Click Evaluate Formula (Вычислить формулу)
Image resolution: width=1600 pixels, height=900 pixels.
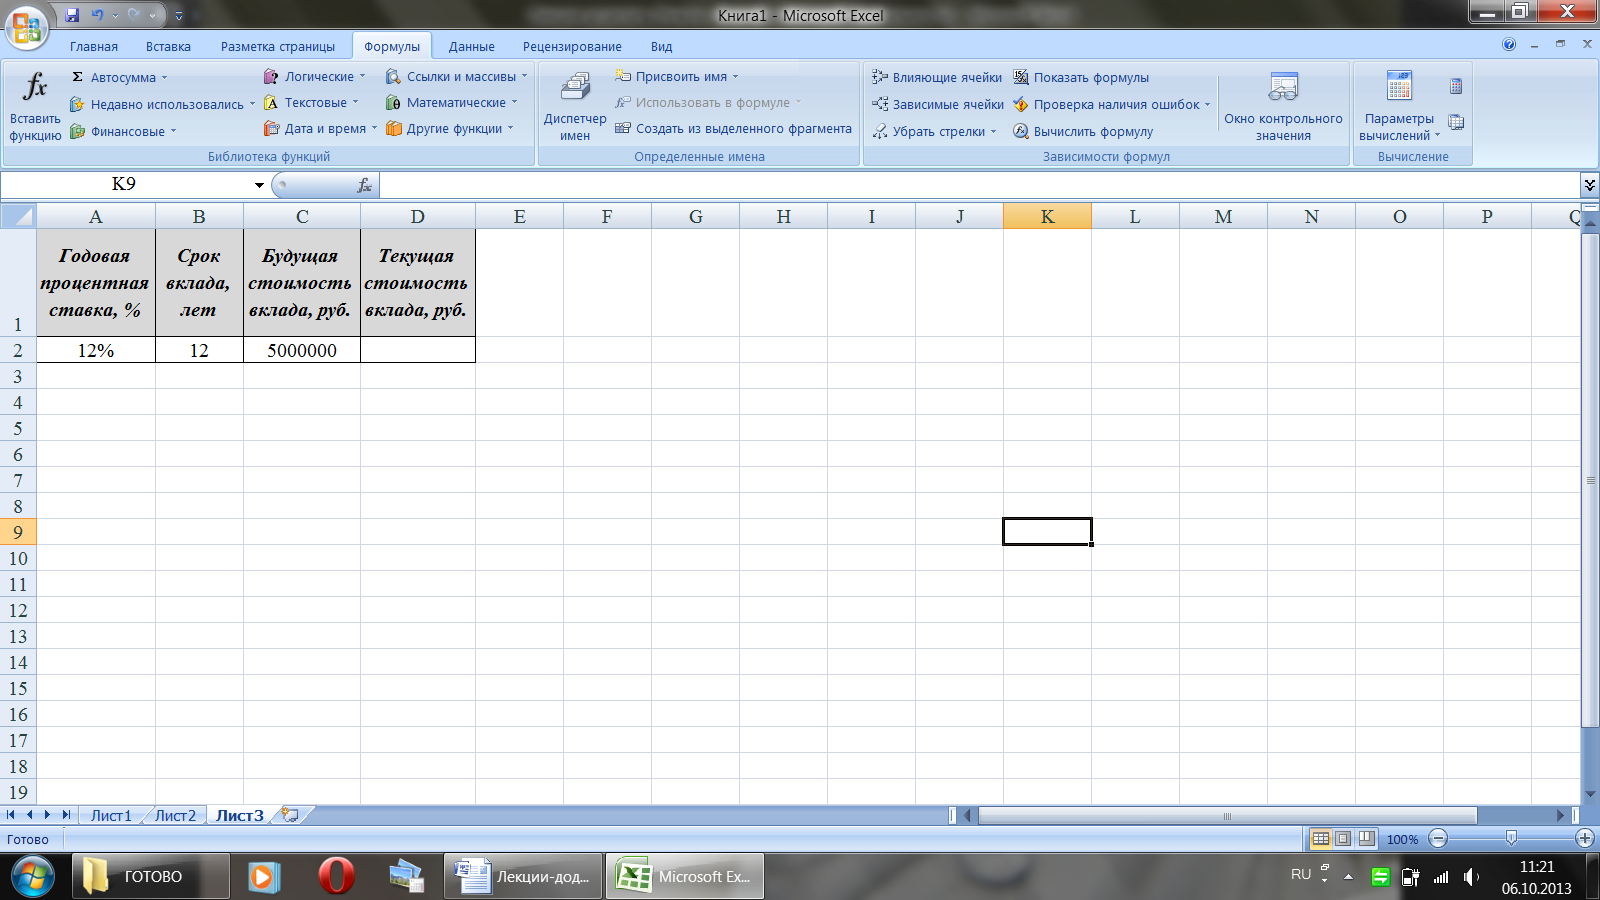click(x=1083, y=131)
